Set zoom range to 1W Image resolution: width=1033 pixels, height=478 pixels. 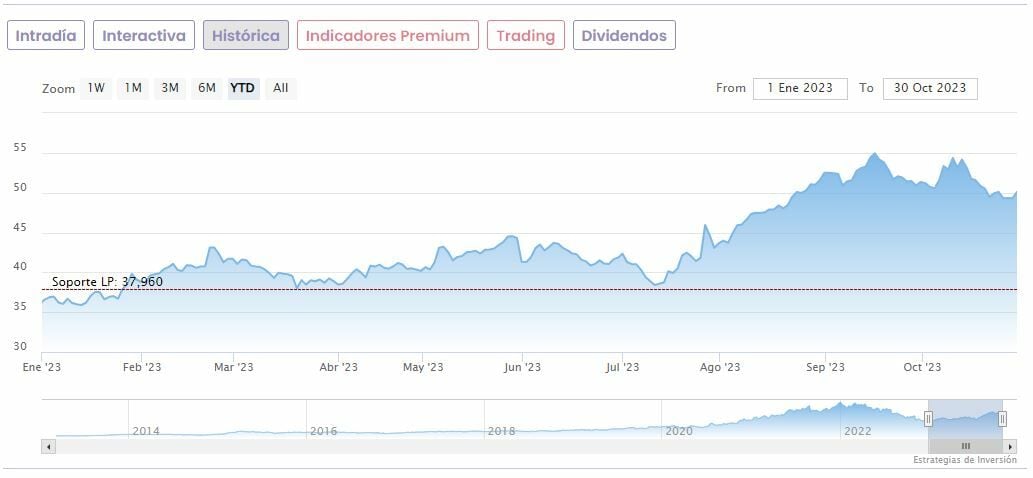coord(96,88)
